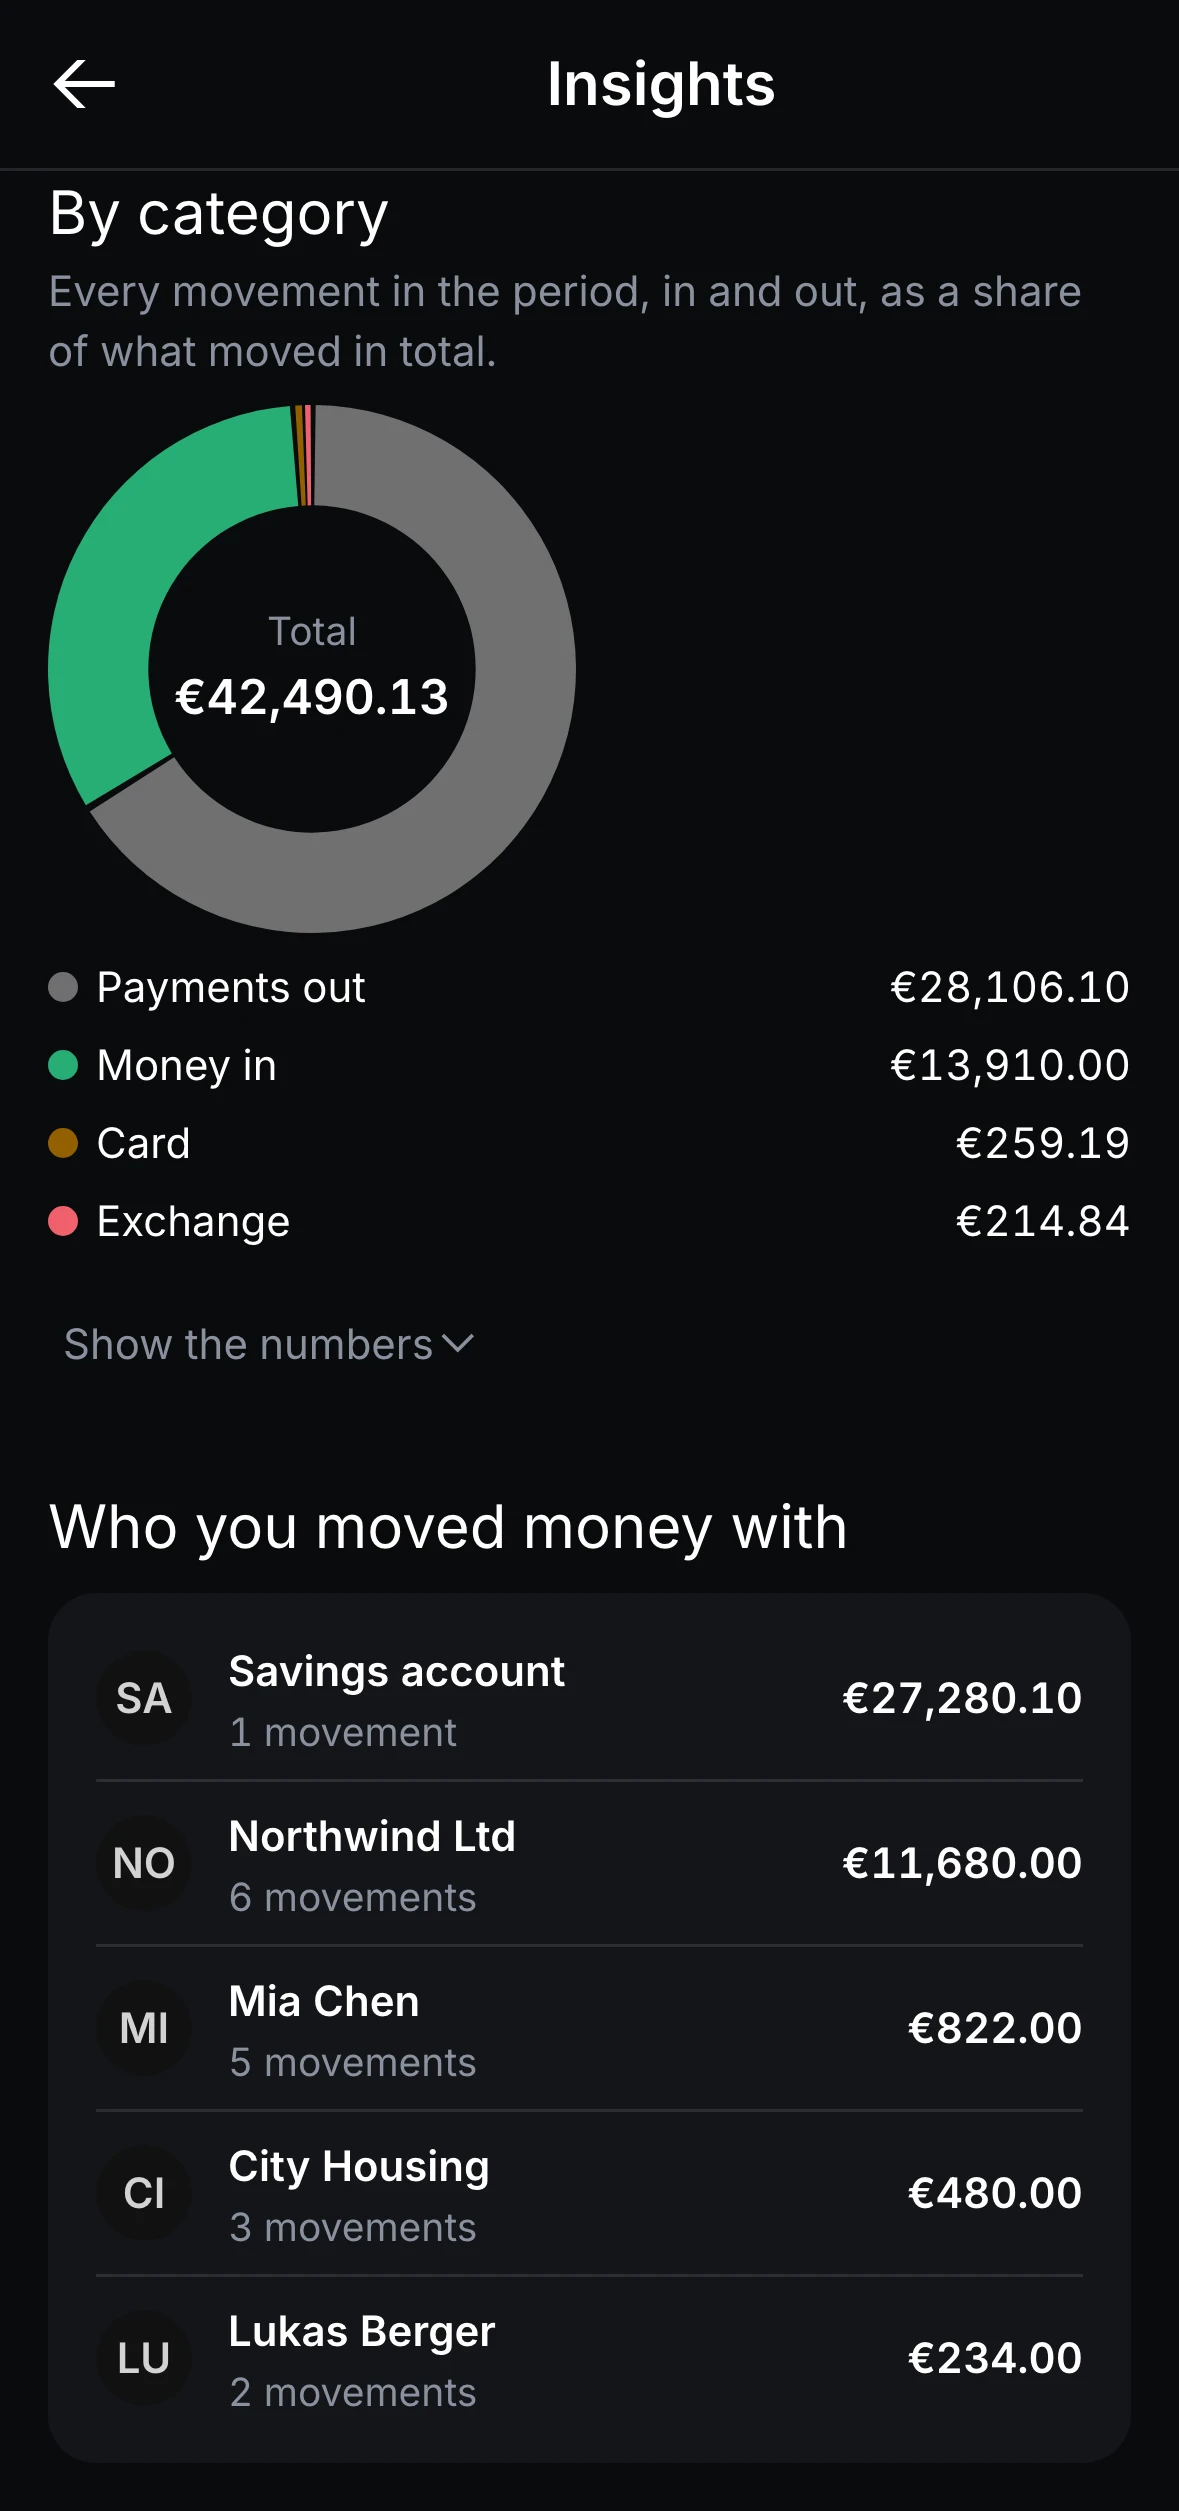Click the €42,490.13 total in the donut center

[x=312, y=697]
